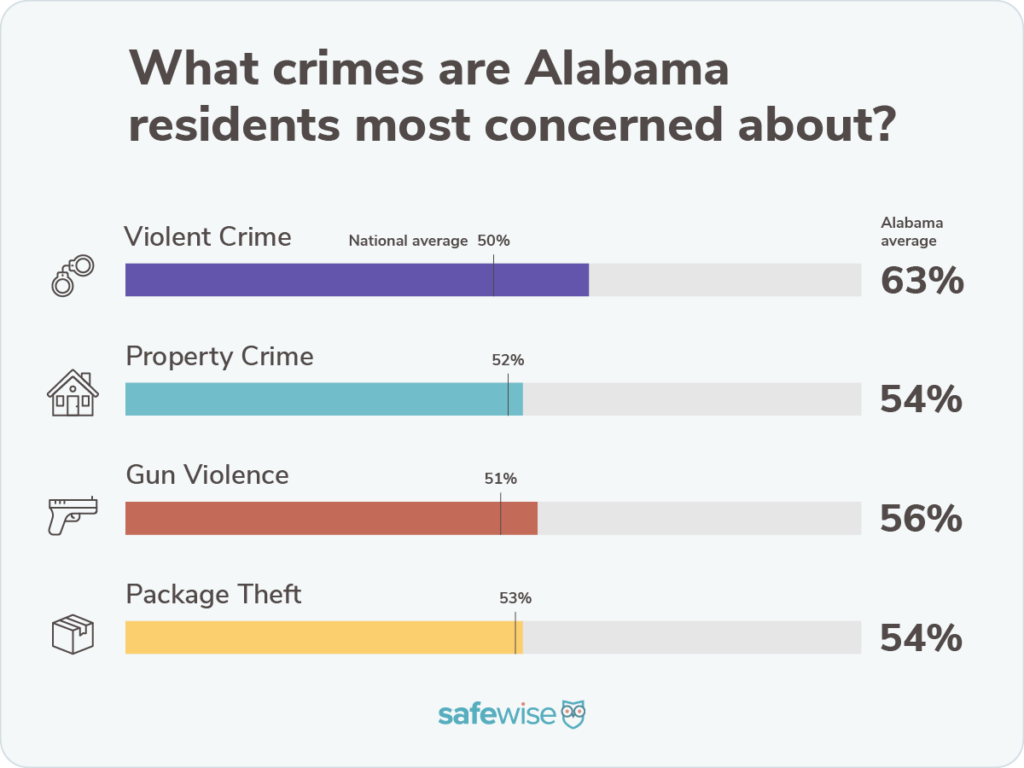The width and height of the screenshot is (1024, 768).
Task: Click the Alabama average column header
Action: click(x=910, y=232)
